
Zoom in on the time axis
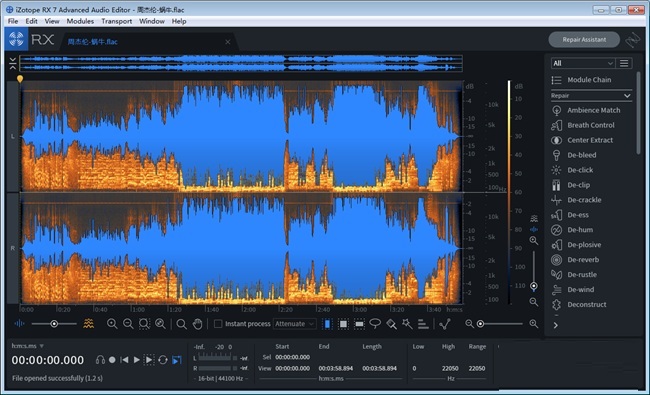(112, 324)
